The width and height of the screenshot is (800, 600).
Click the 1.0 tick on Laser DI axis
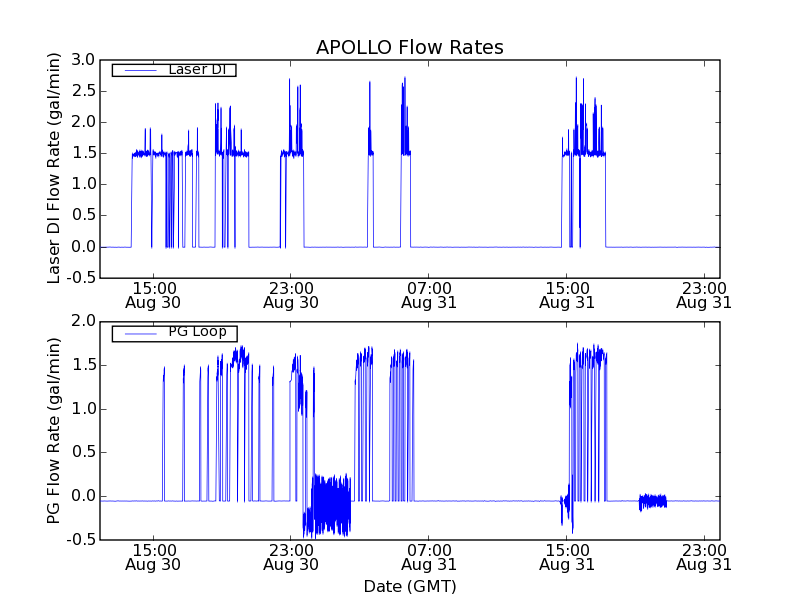pos(83,184)
